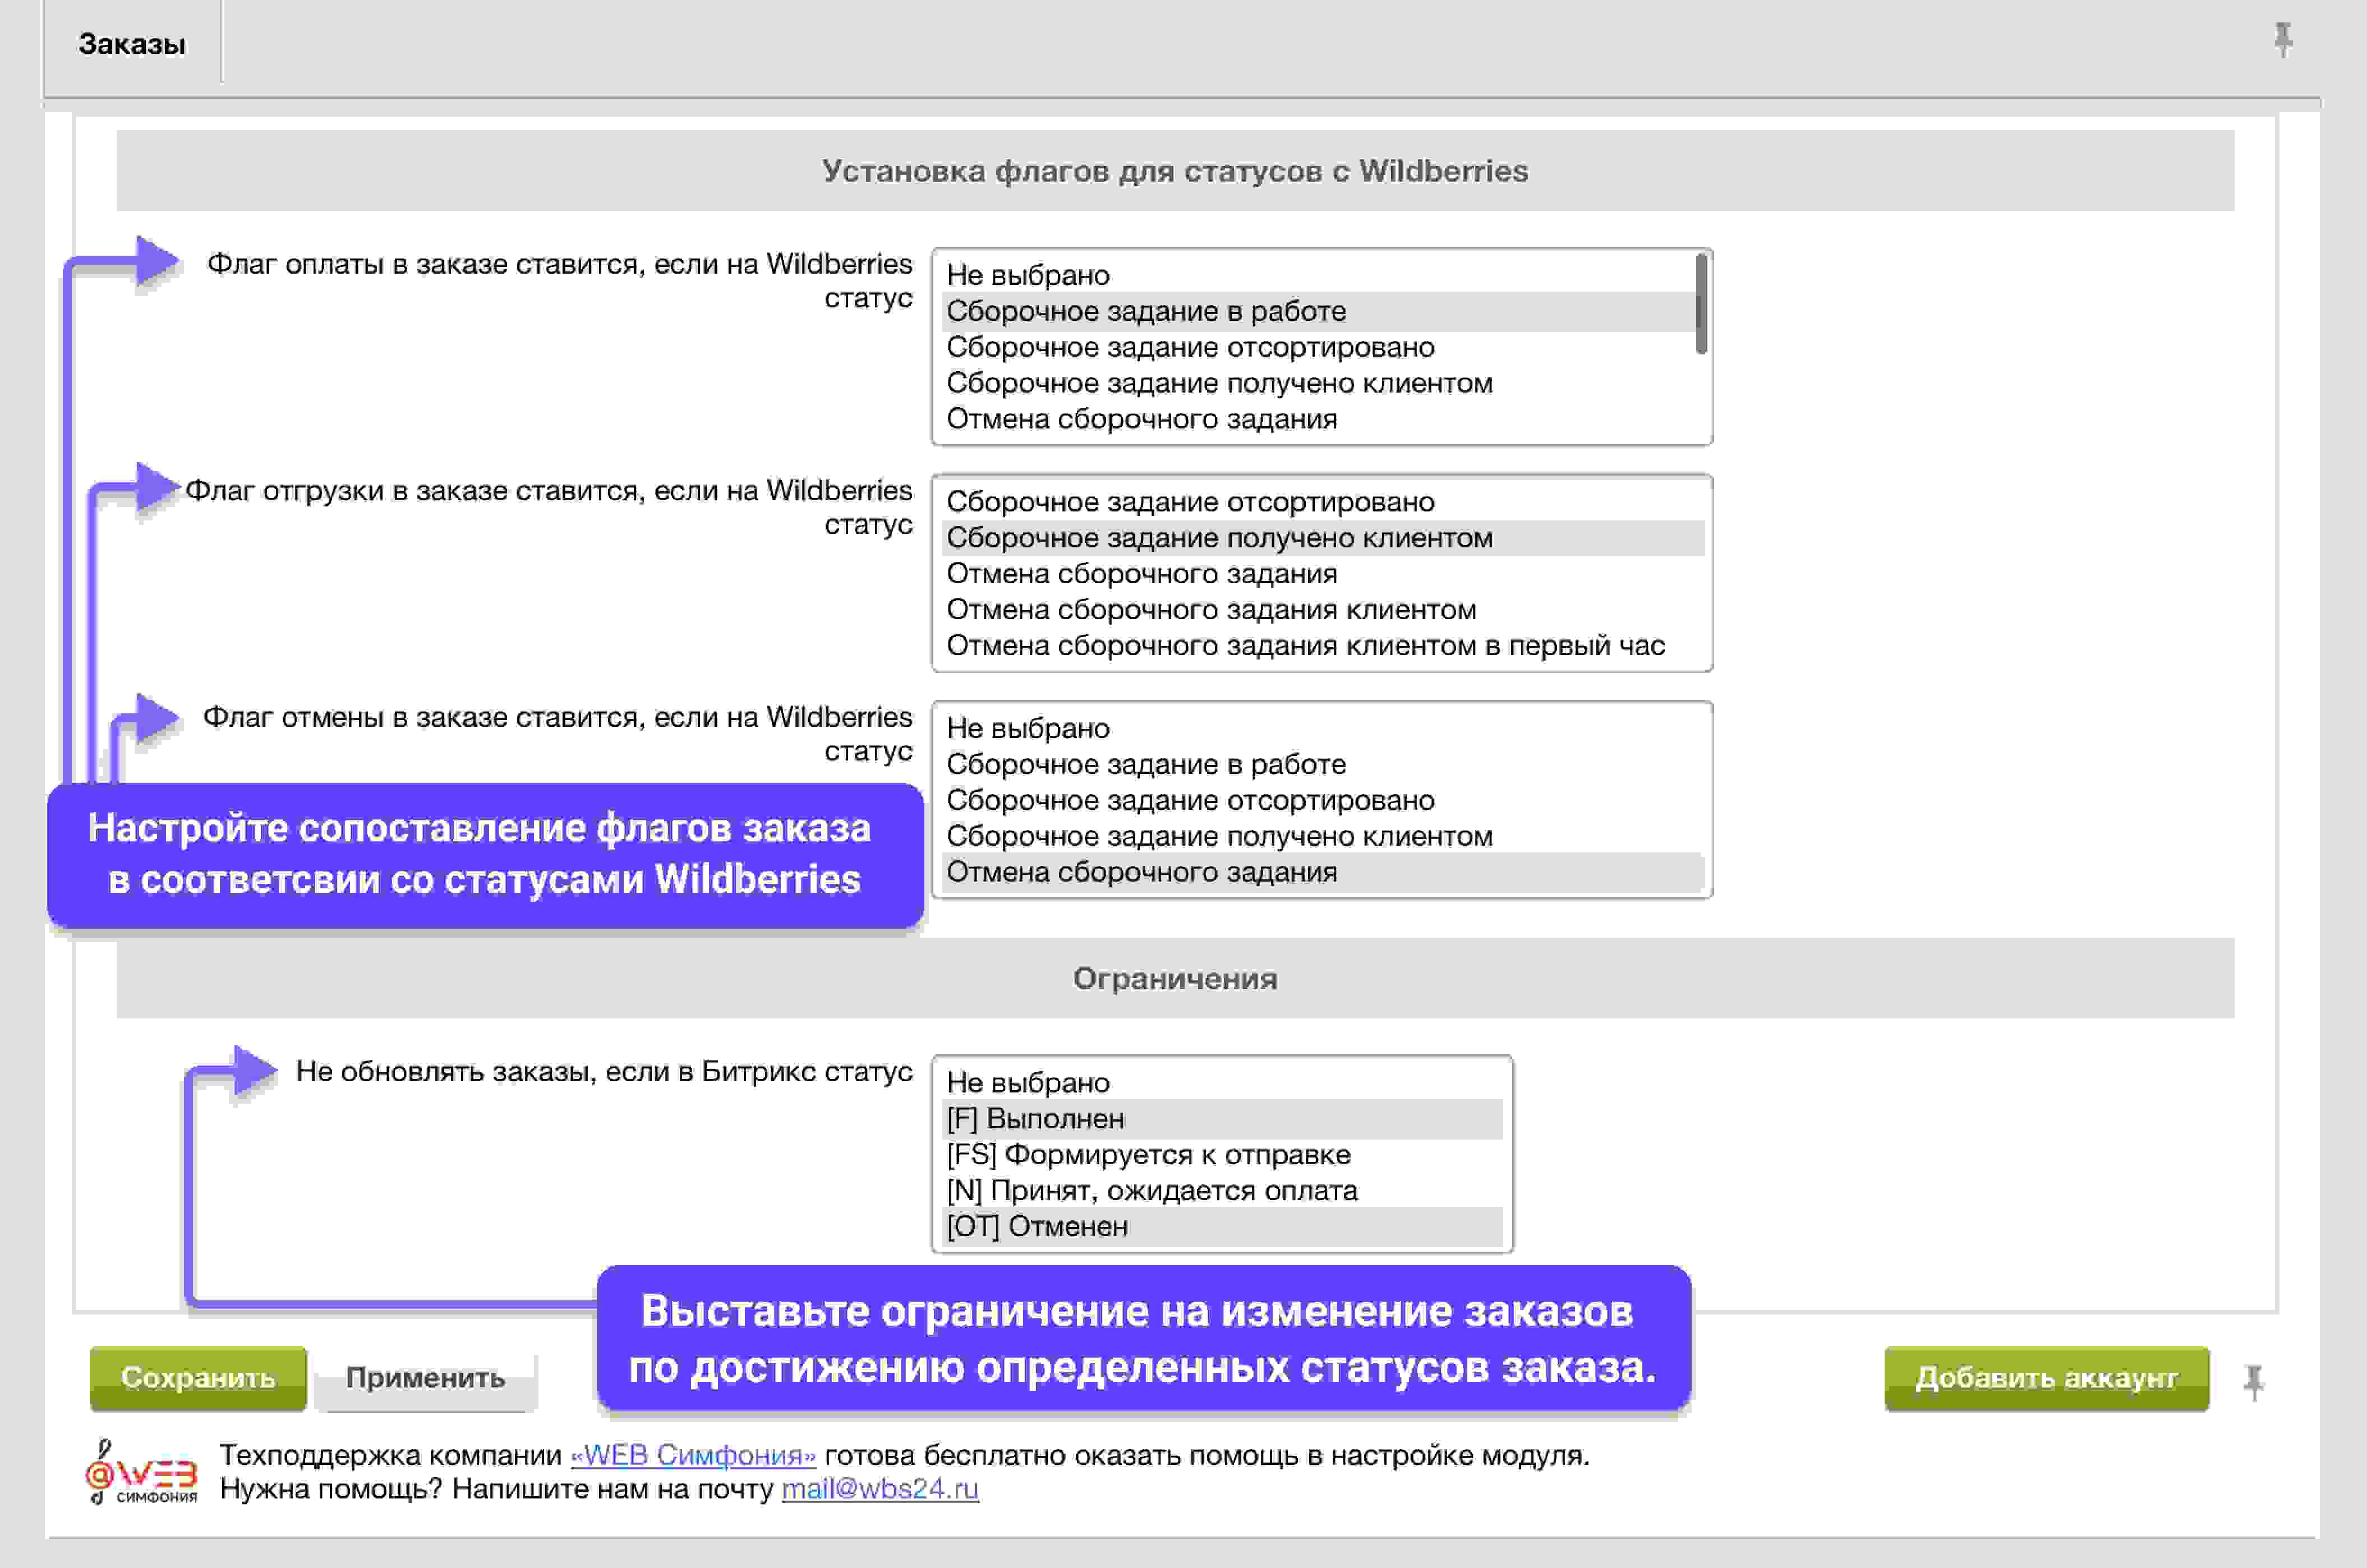
Task: Click the Добавить аккаунт button
Action: tap(2046, 1378)
